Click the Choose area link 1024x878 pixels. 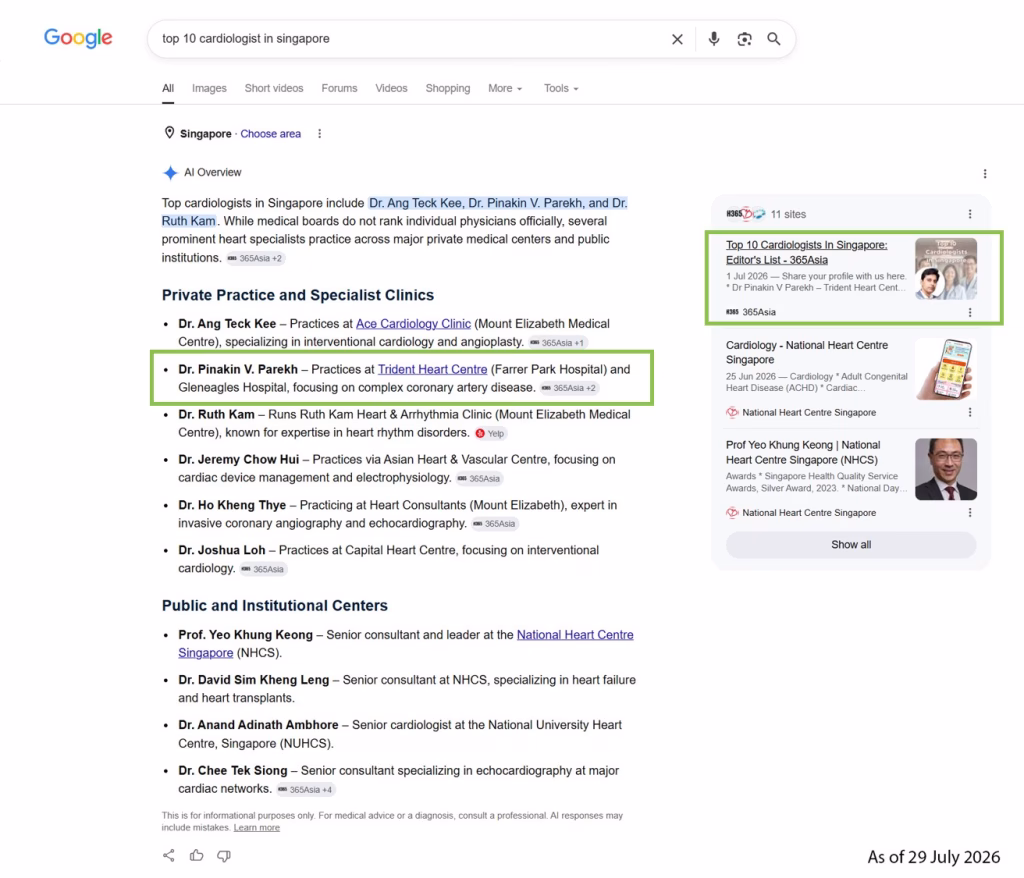point(270,134)
